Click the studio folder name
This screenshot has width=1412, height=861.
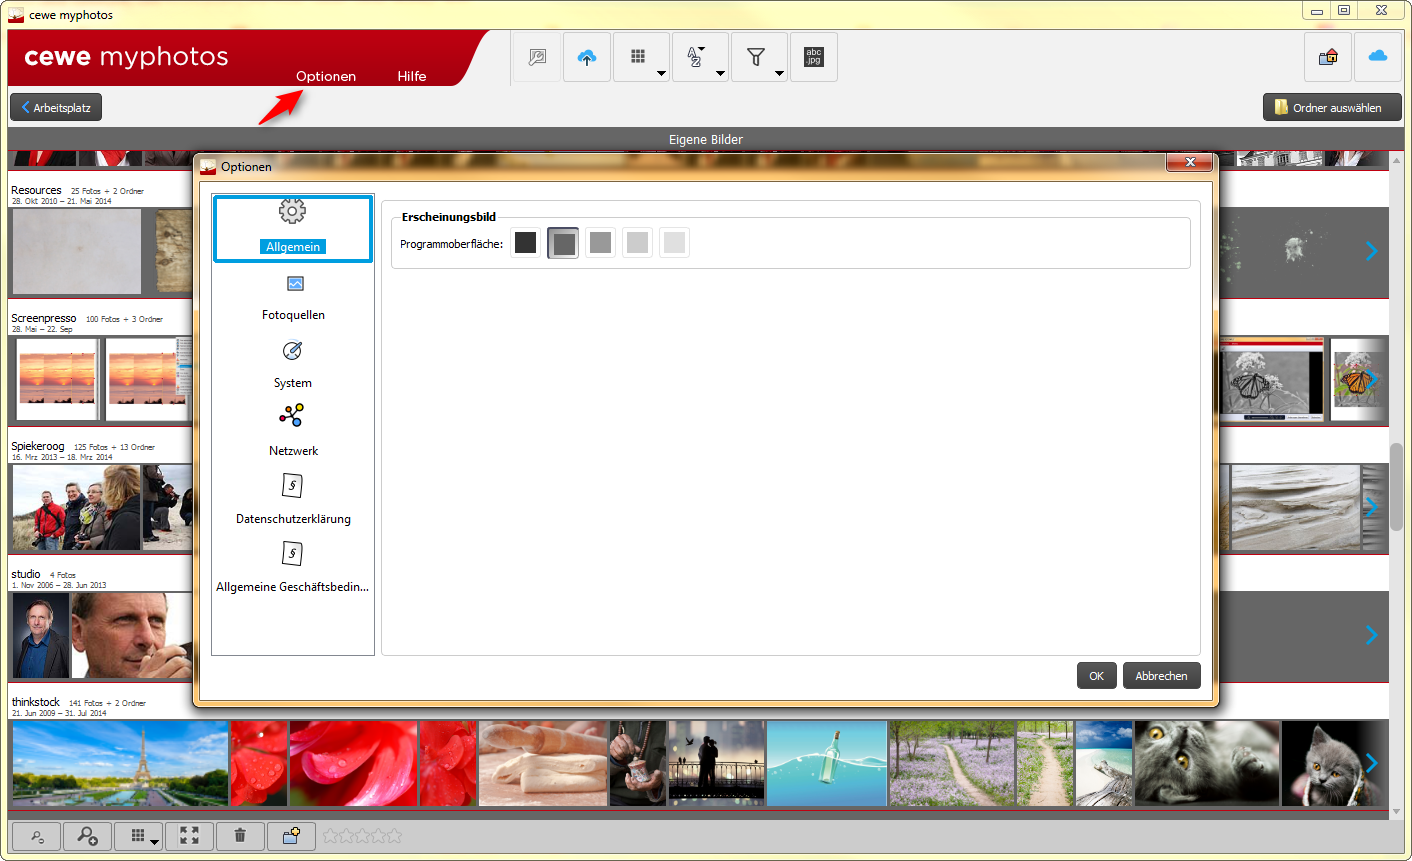[26, 574]
